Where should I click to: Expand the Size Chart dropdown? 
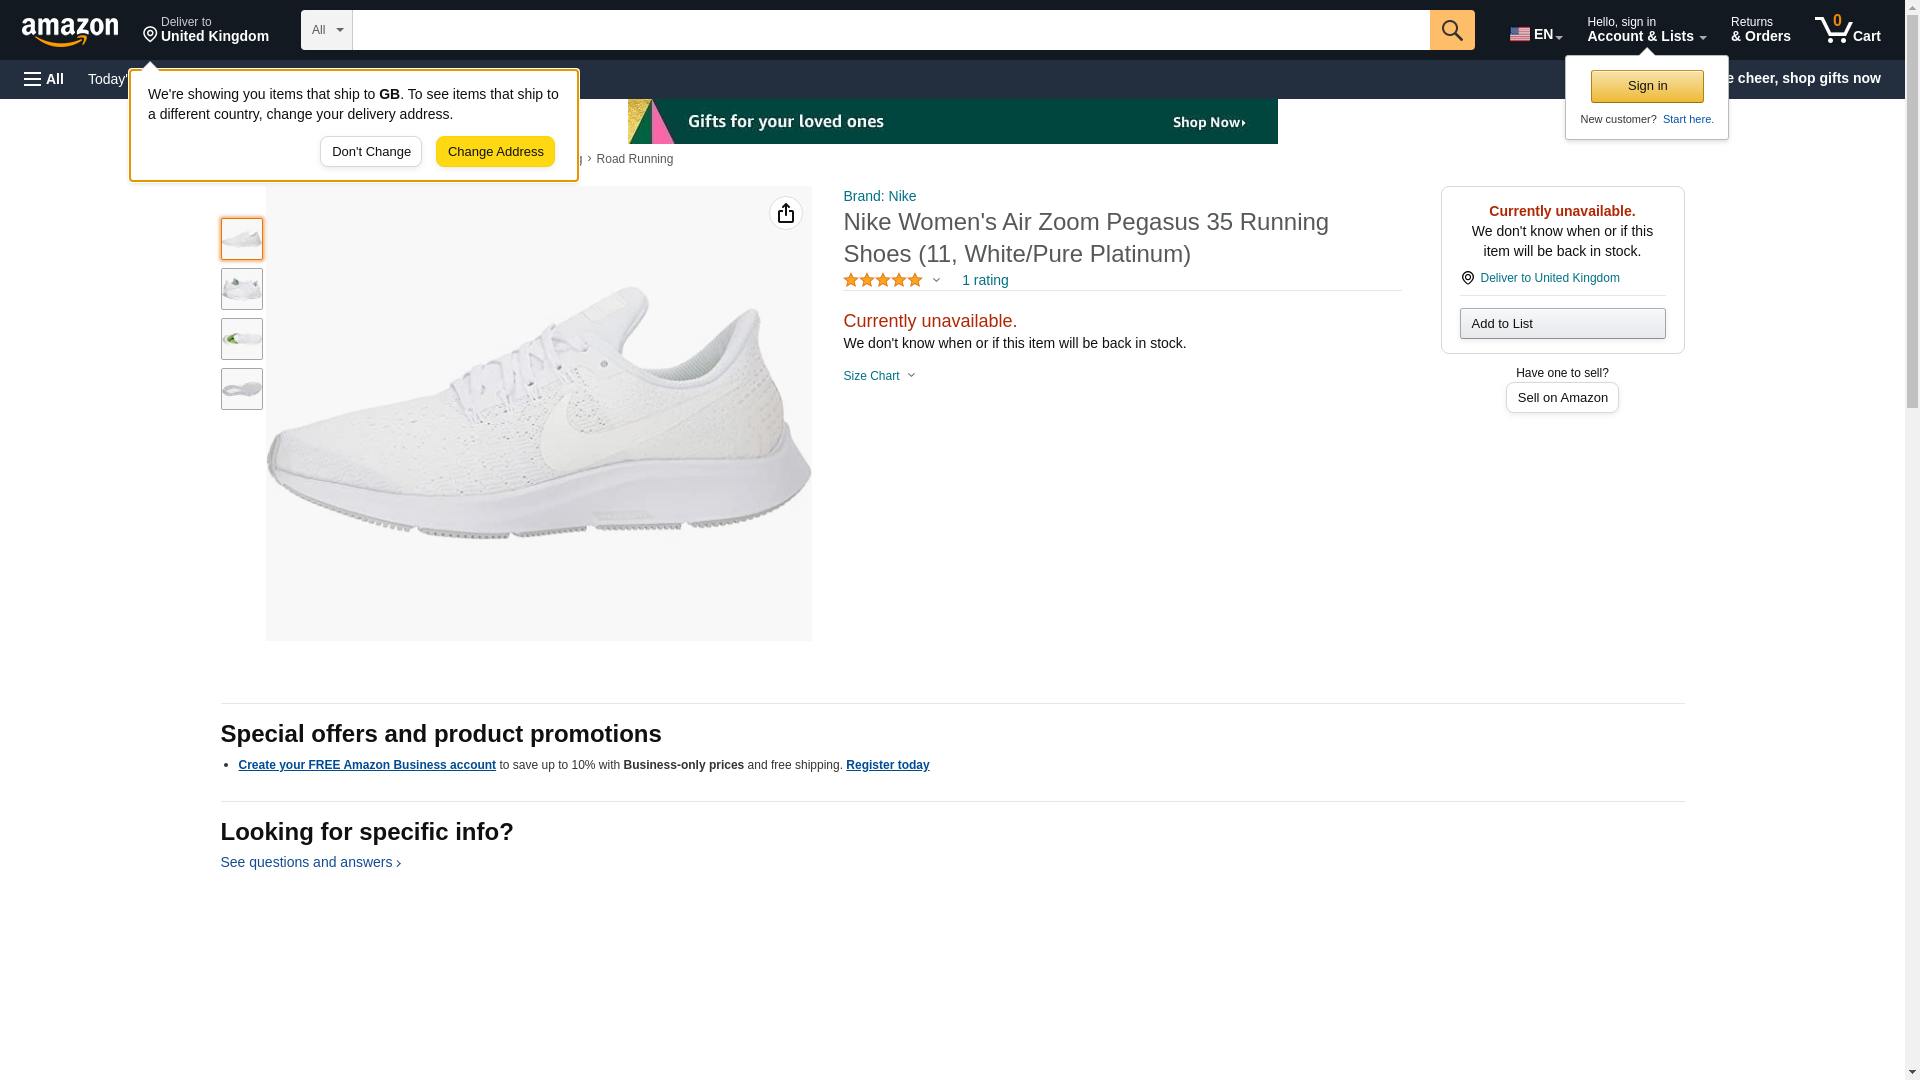click(879, 376)
